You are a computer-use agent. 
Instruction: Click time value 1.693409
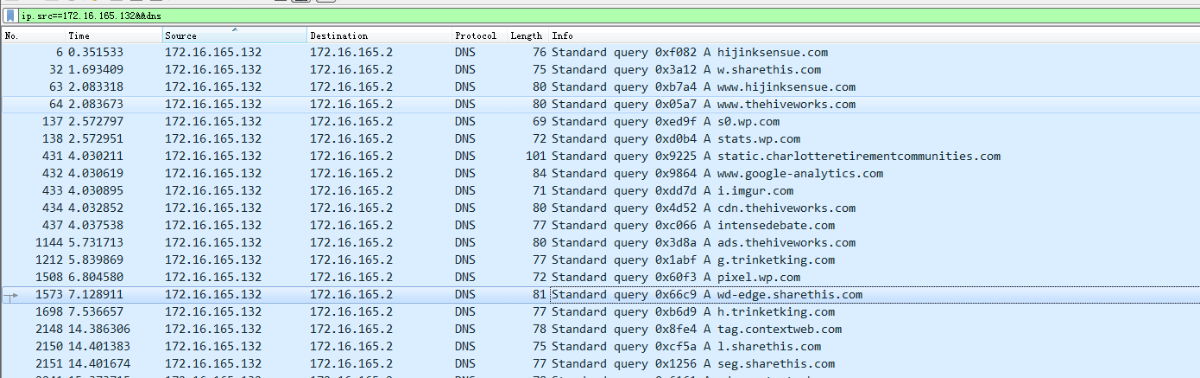click(x=96, y=70)
